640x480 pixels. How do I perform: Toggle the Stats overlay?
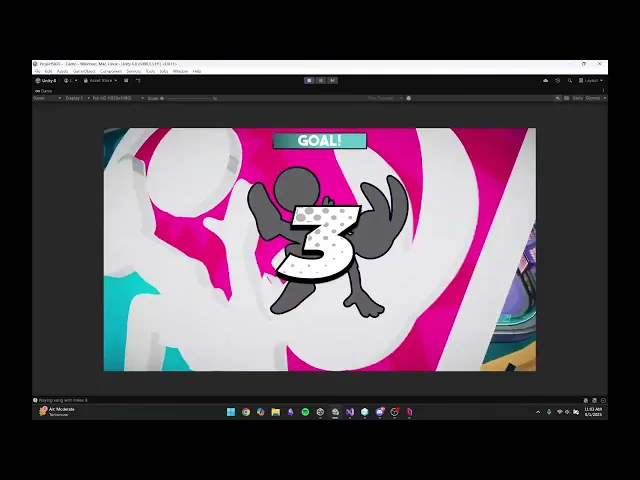578,98
